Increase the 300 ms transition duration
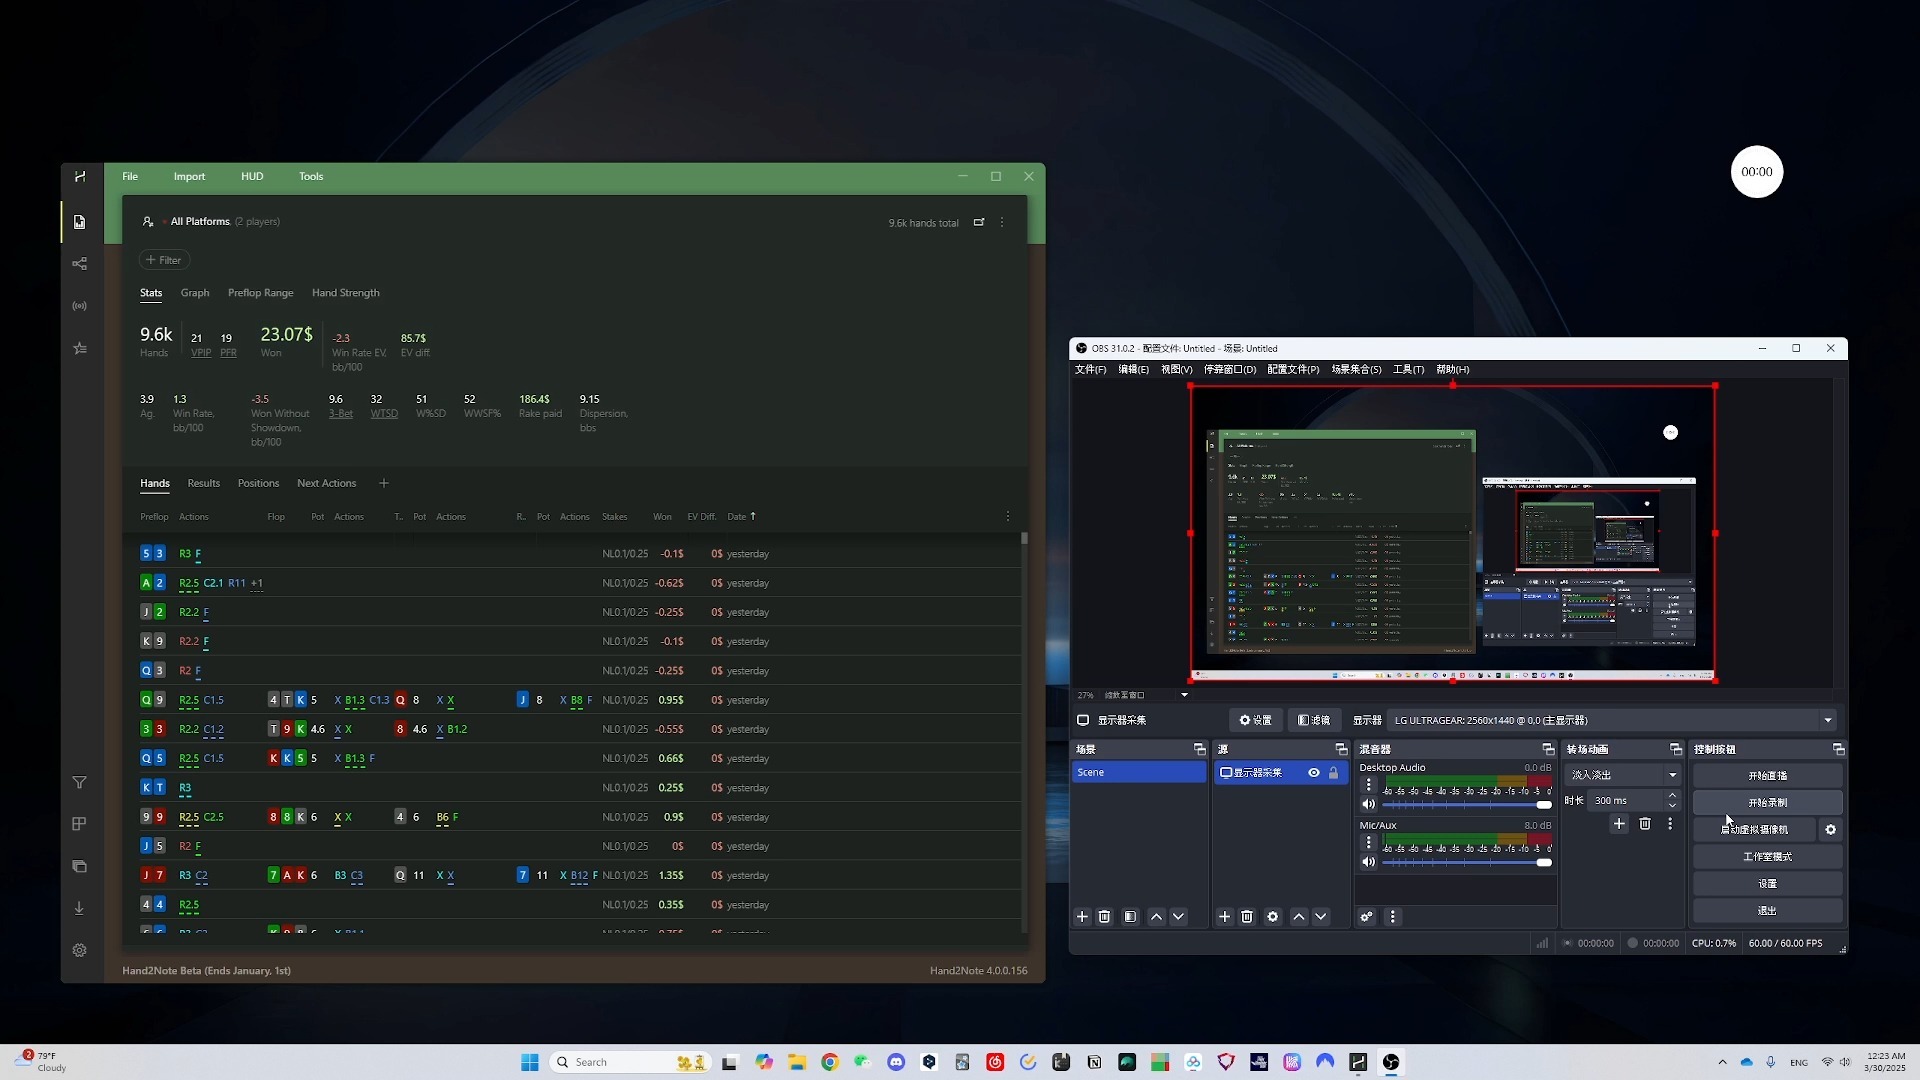The image size is (1920, 1080). pos(1672,795)
